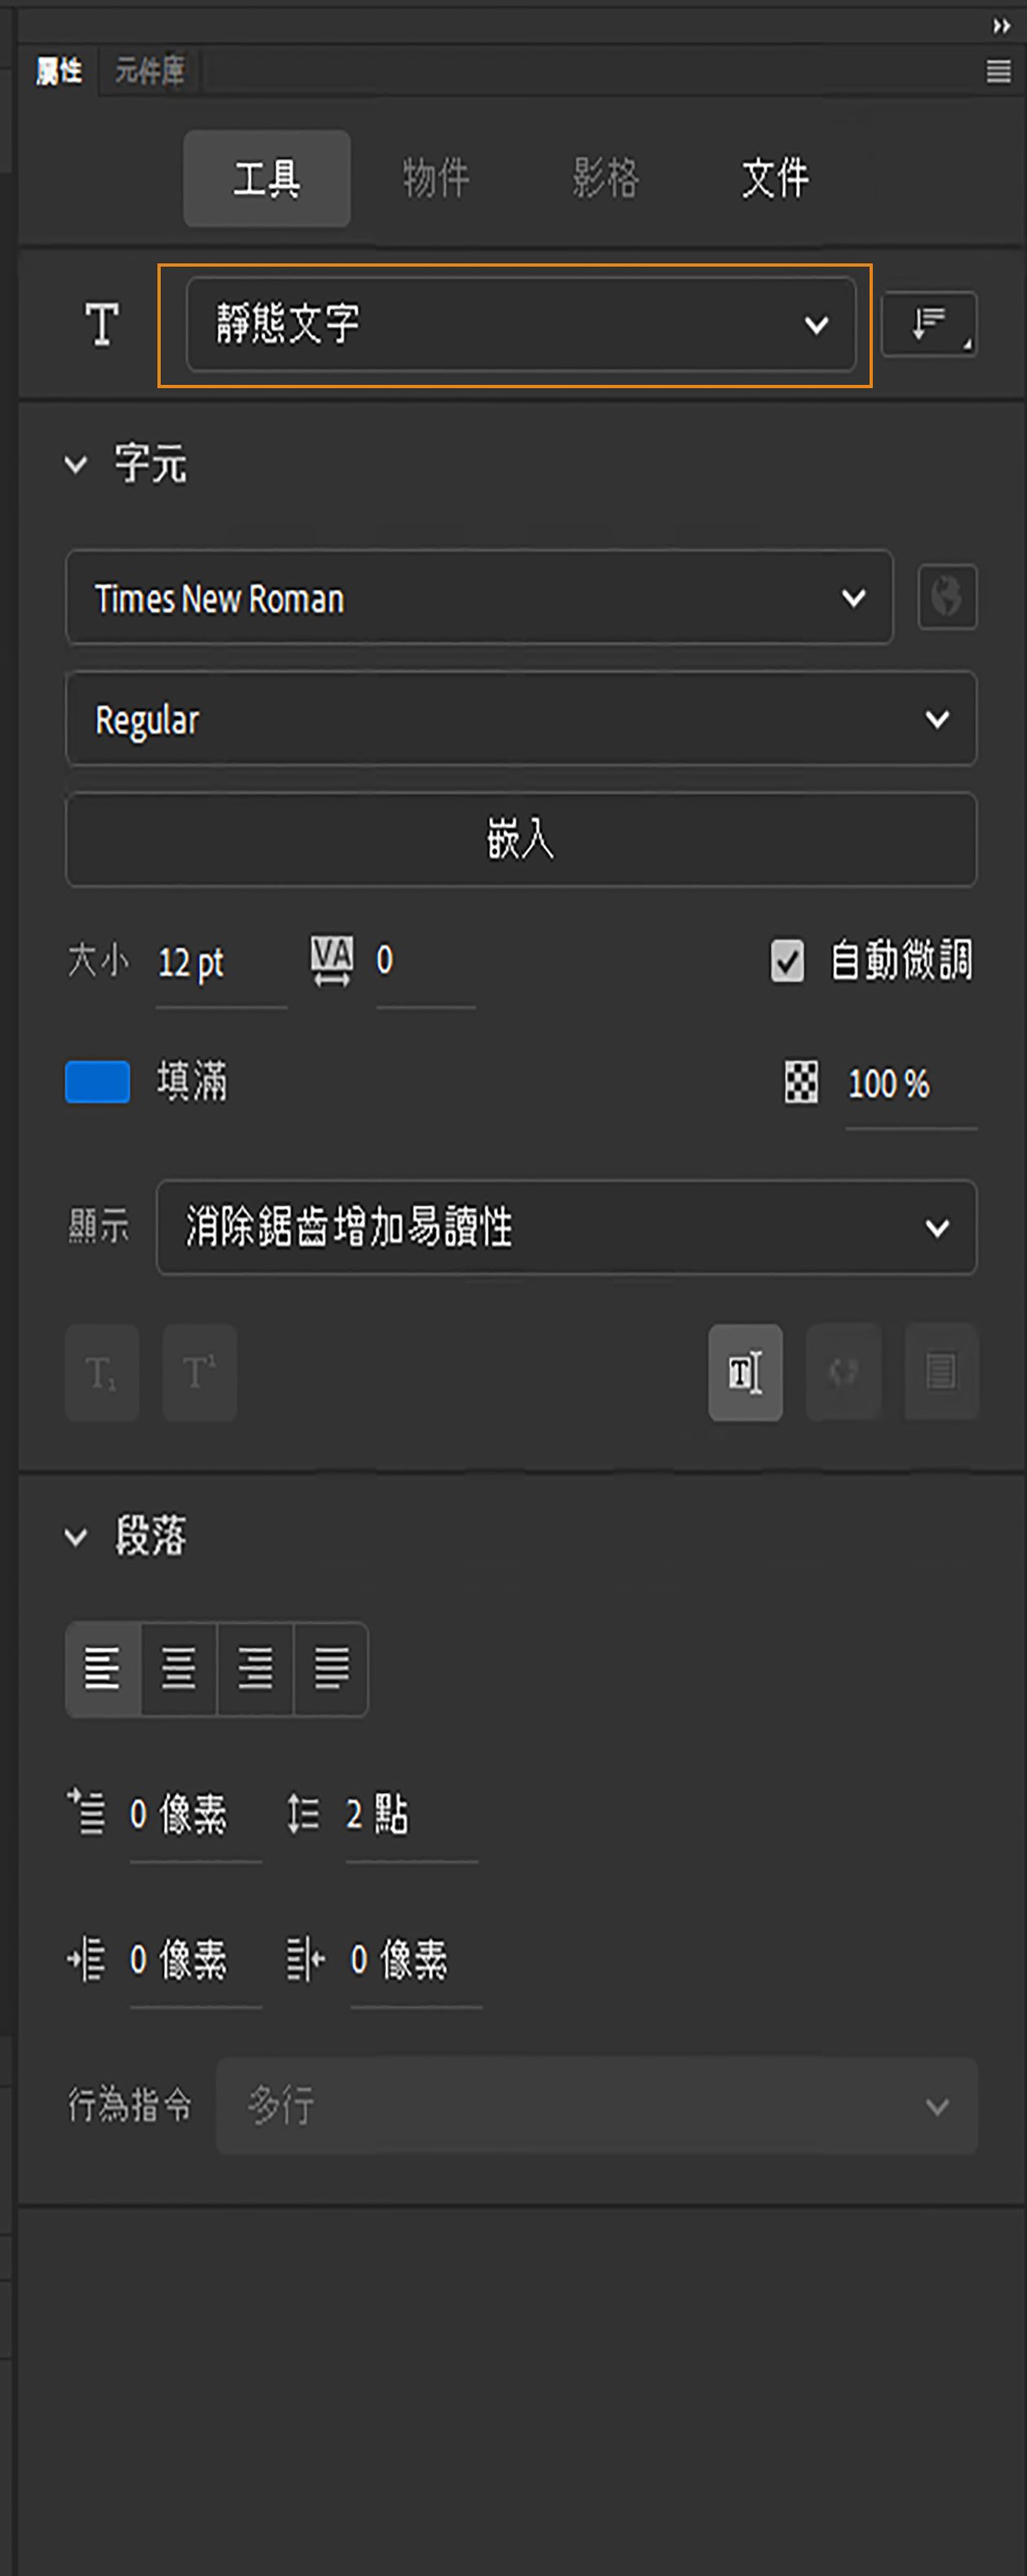Viewport: 1027px width, 2576px height.
Task: Toggle the 自動微調 auto-kern checkbox
Action: pyautogui.click(x=787, y=961)
